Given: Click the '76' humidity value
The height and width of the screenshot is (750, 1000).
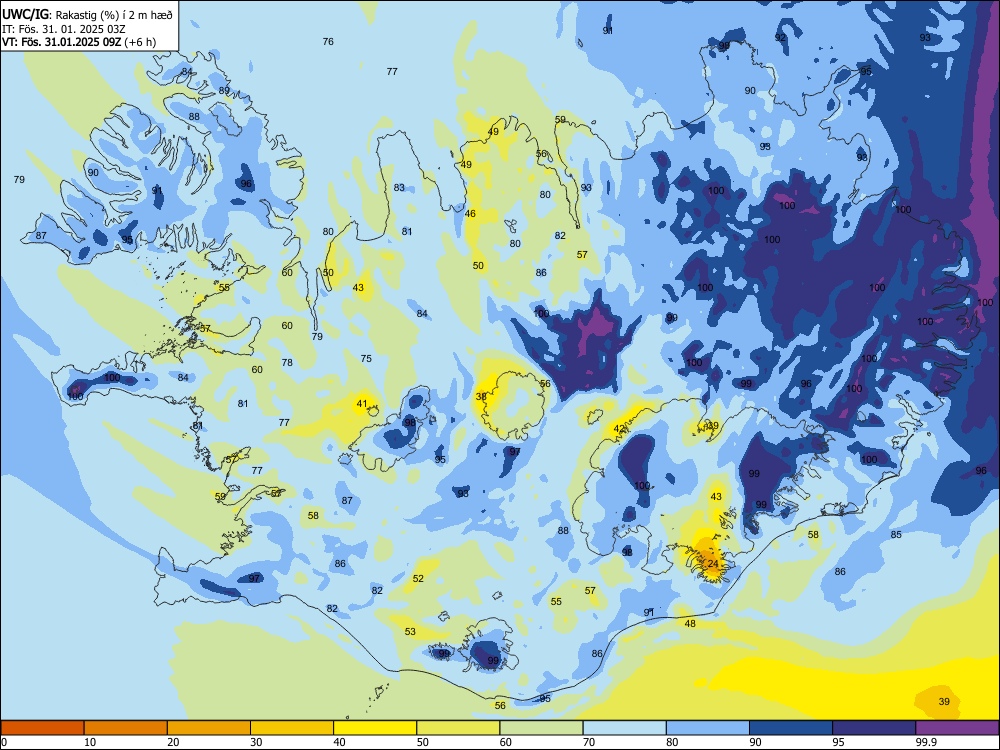Looking at the screenshot, I should pyautogui.click(x=328, y=41).
